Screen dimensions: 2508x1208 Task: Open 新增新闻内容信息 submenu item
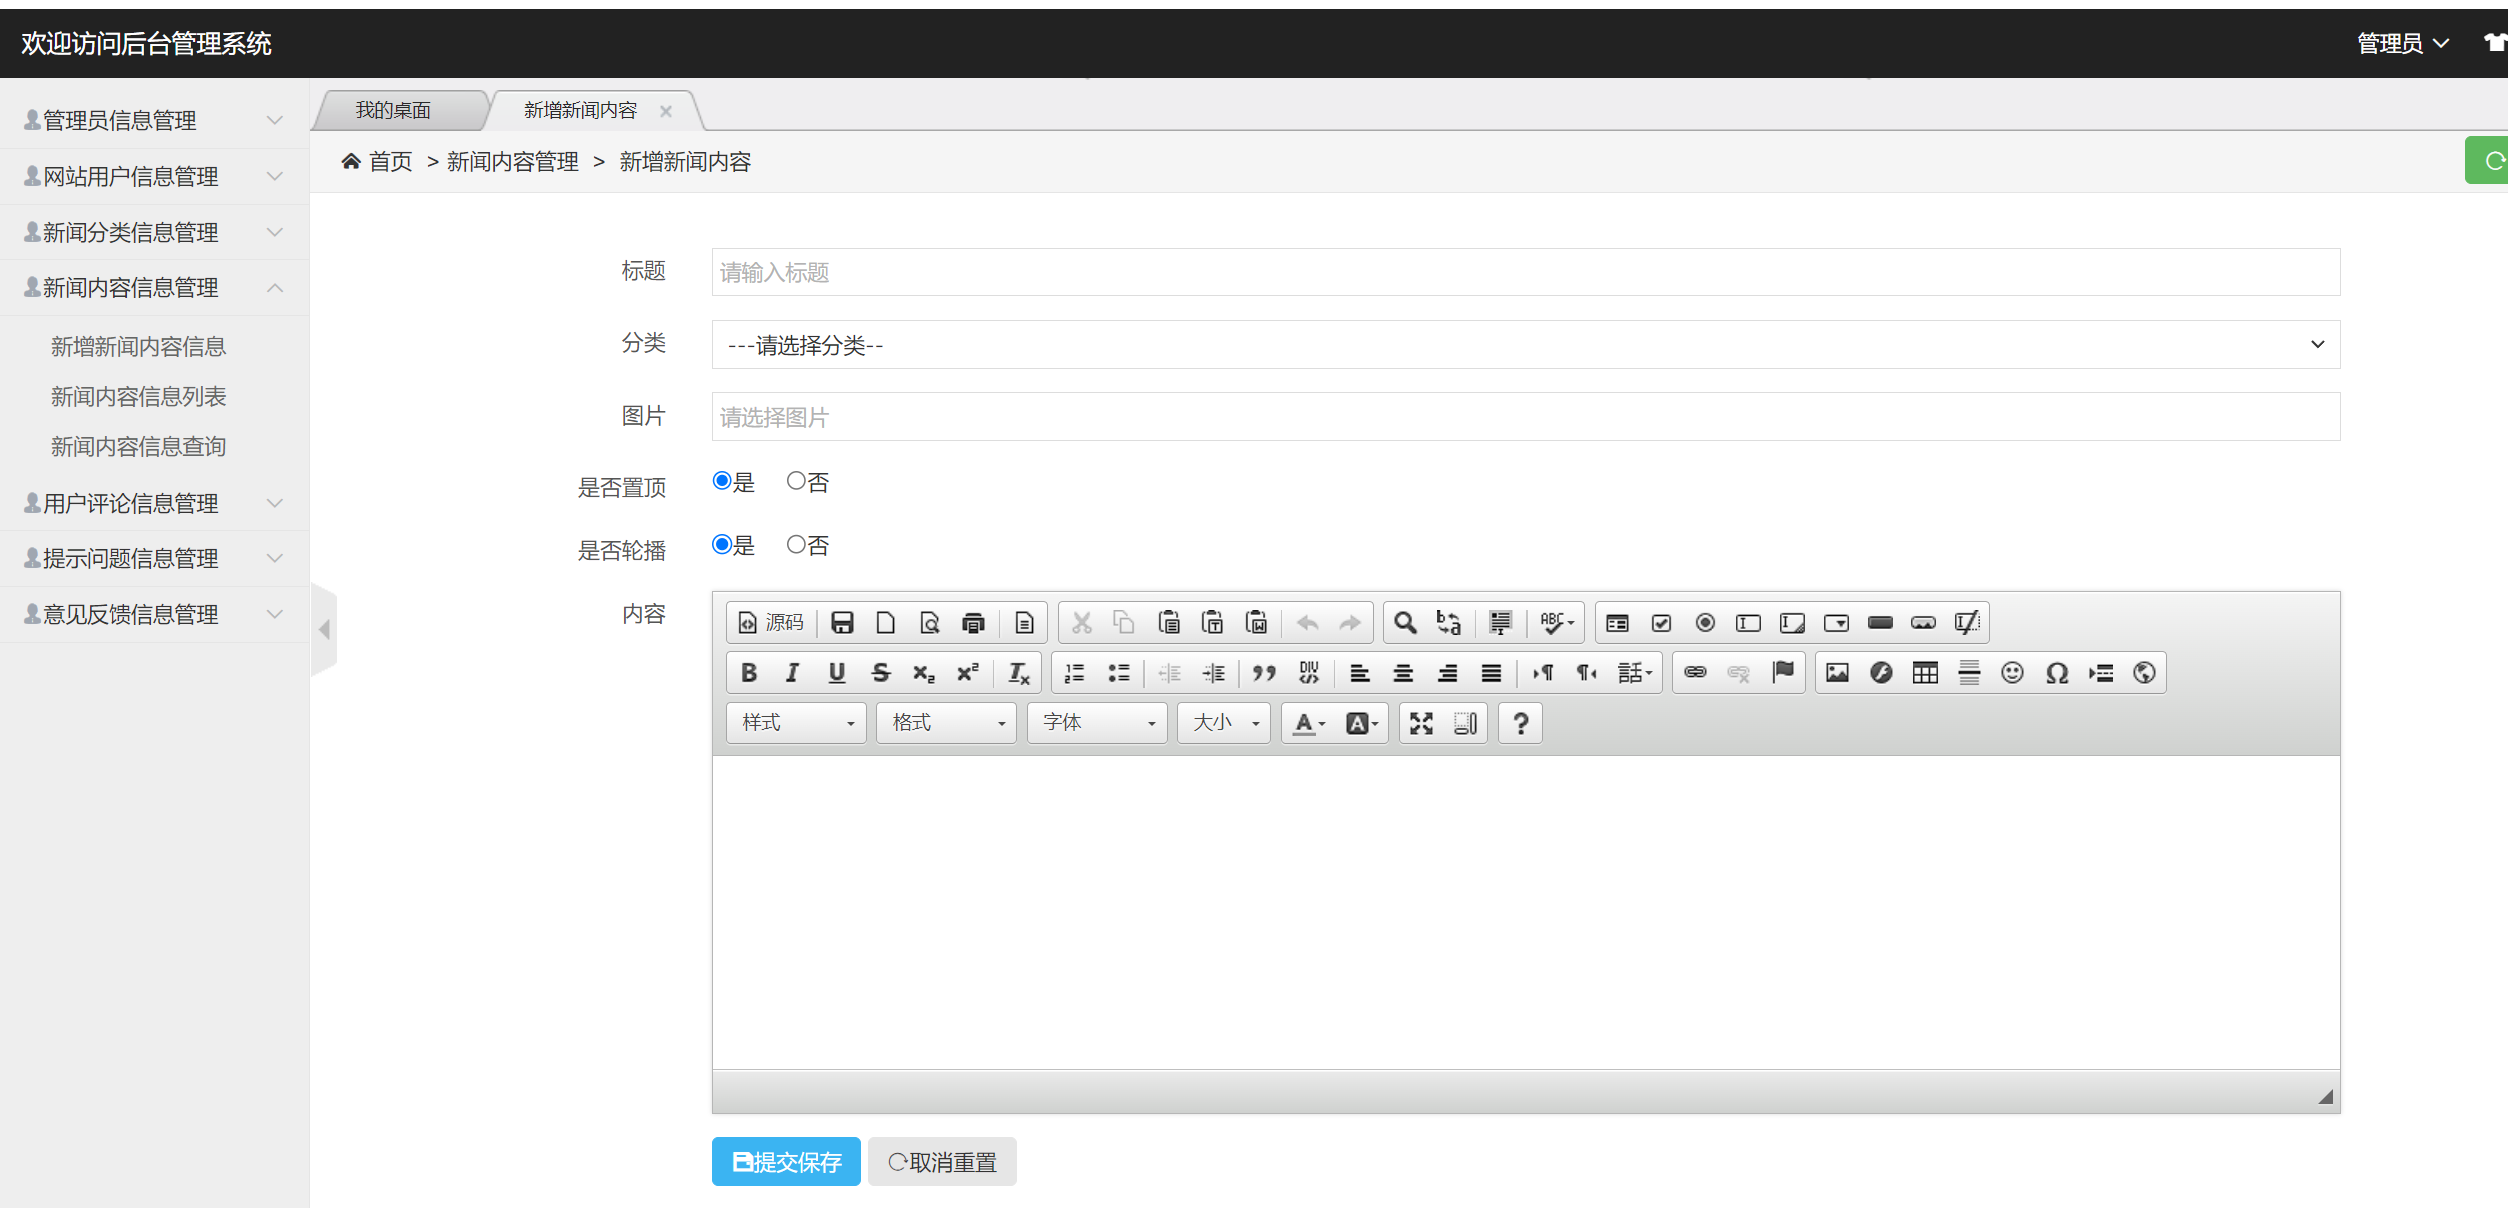[x=139, y=347]
